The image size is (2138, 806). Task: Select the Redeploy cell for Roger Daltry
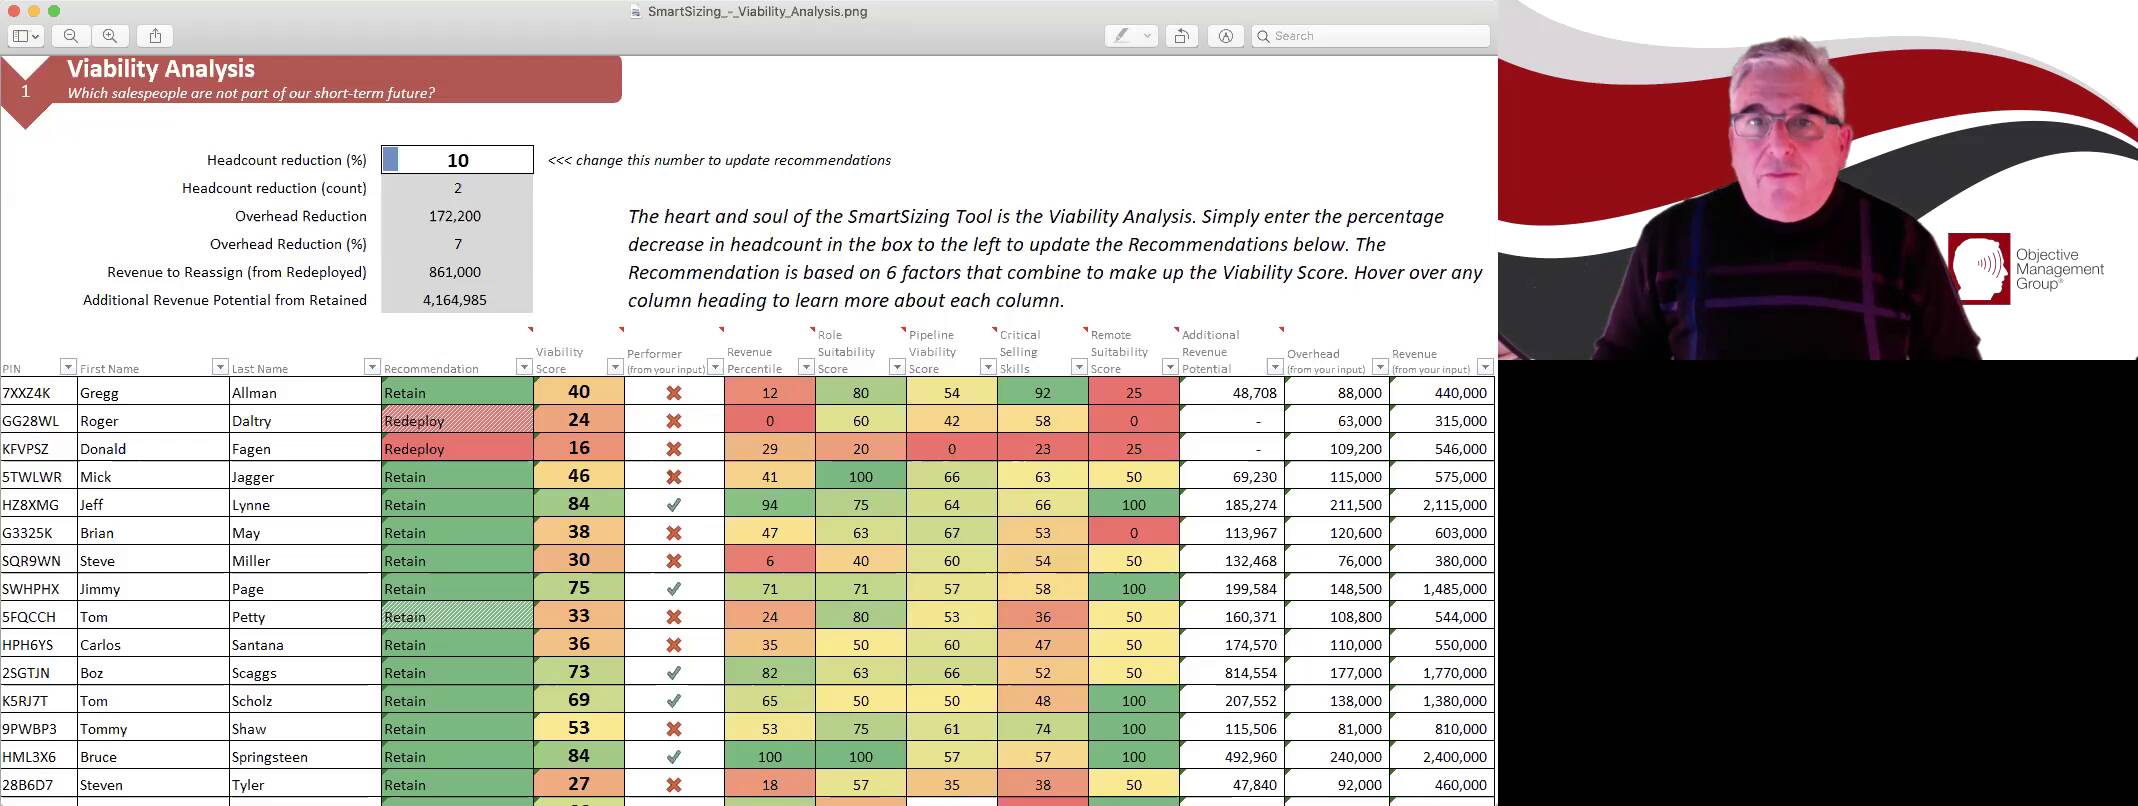click(458, 421)
